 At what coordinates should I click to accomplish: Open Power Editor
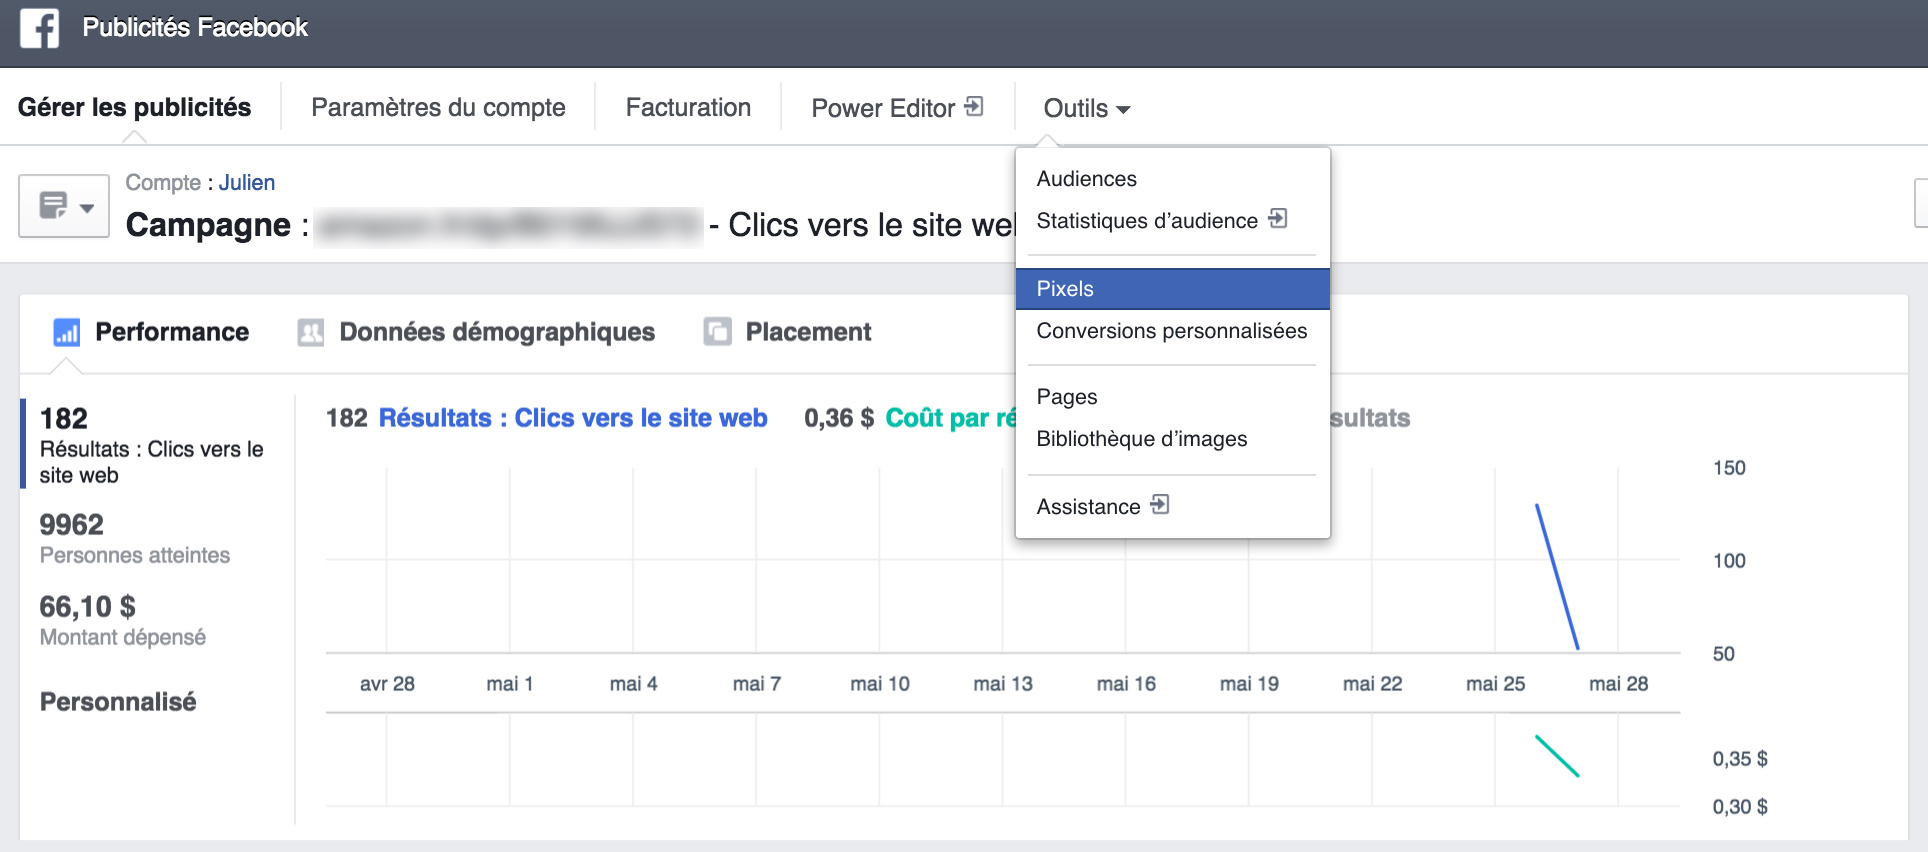coord(897,107)
